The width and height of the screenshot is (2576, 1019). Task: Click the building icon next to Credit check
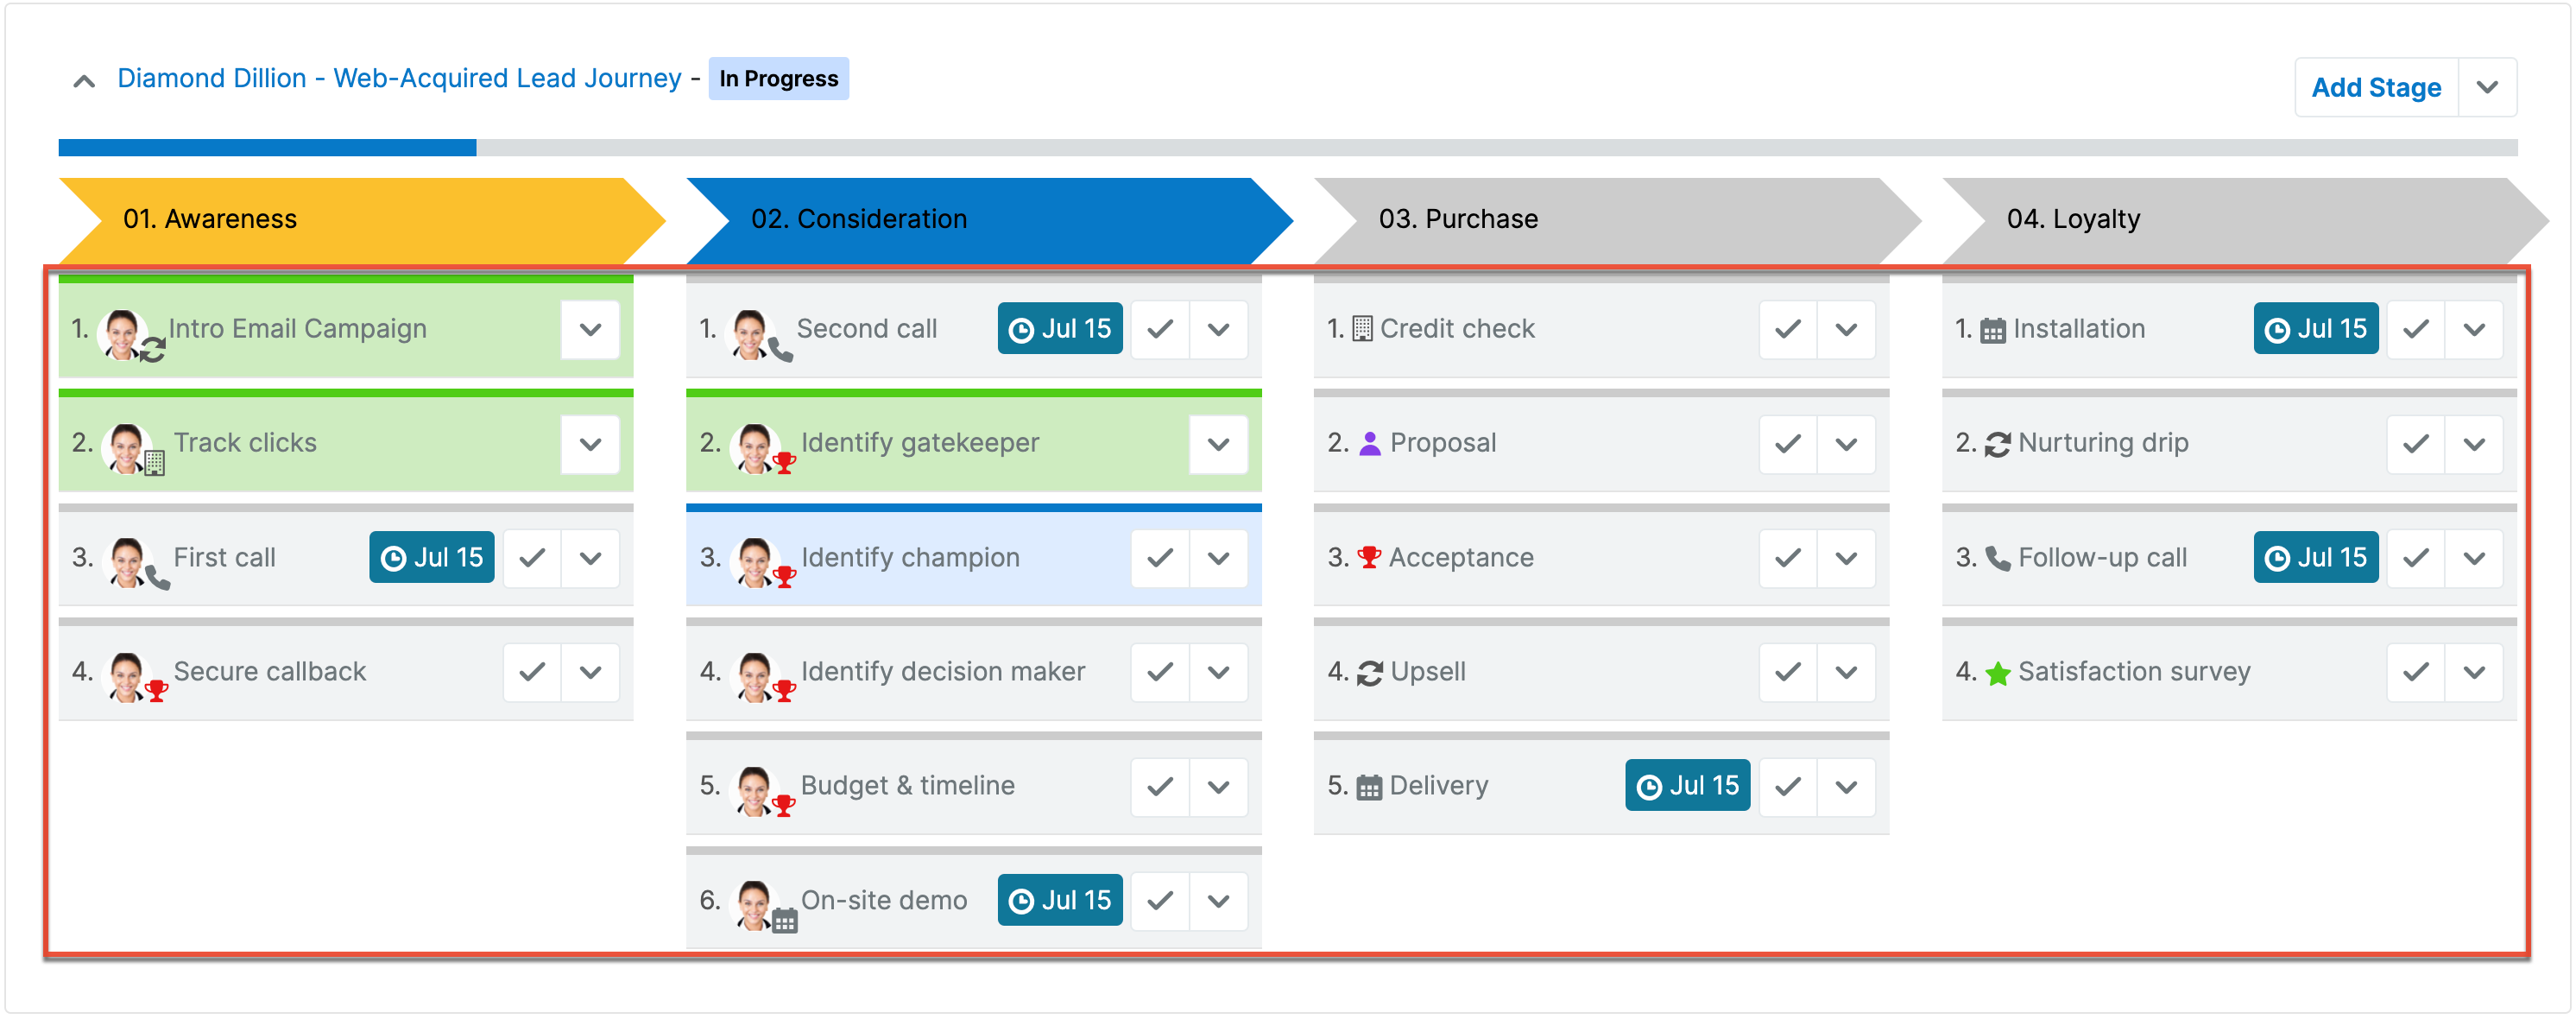tap(1361, 329)
